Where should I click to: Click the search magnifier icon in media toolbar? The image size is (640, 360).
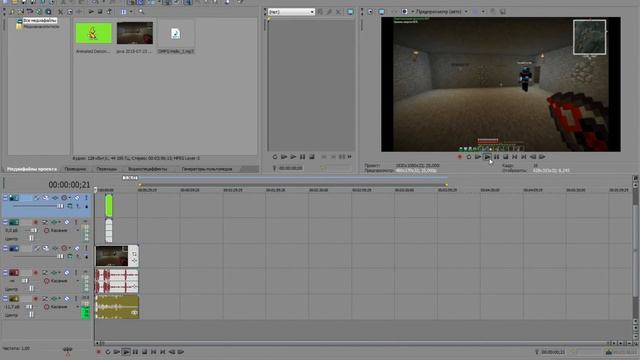[141, 12]
